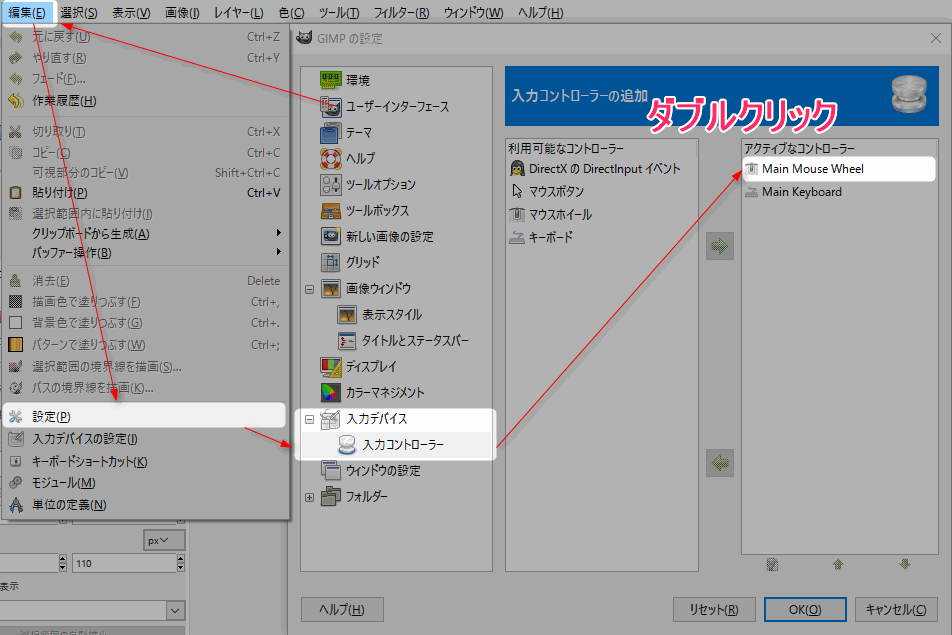Confirm settings with OK(O) button

point(805,610)
